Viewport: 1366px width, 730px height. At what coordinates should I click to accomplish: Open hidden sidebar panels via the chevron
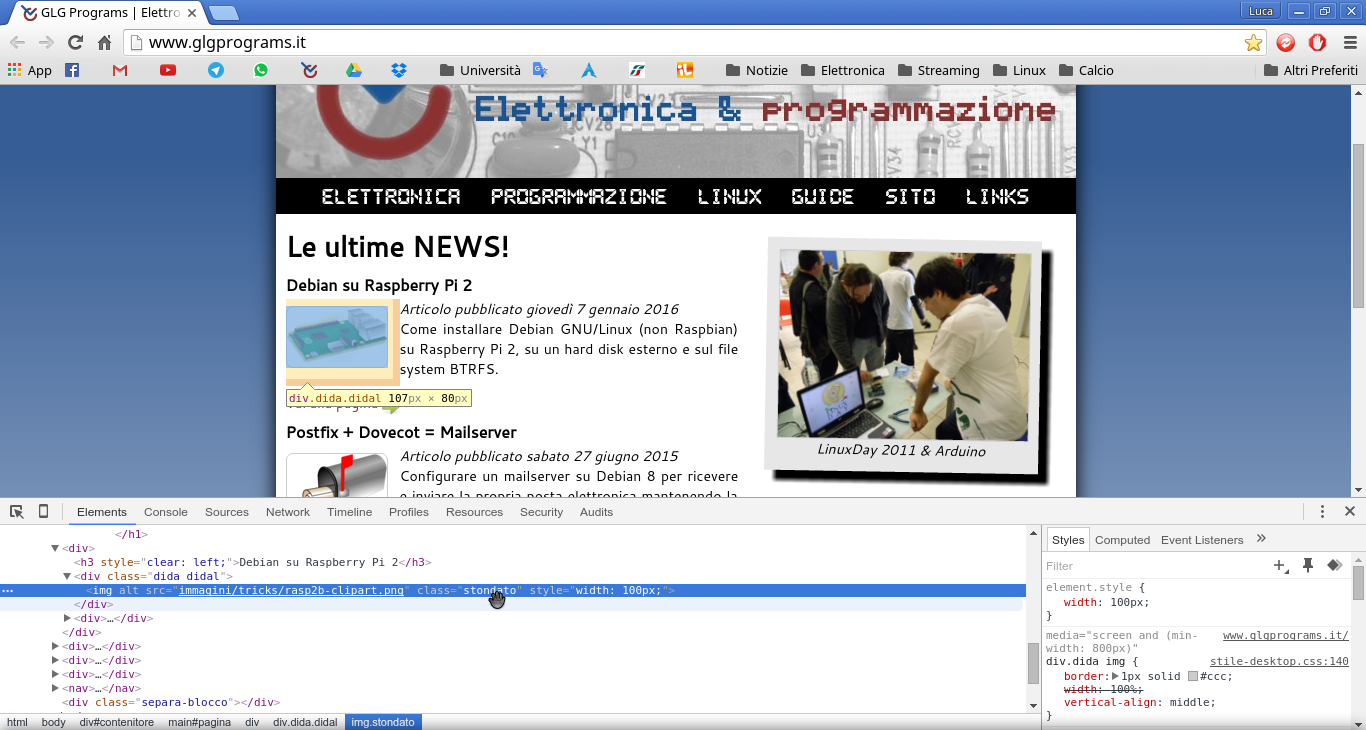click(x=1261, y=538)
